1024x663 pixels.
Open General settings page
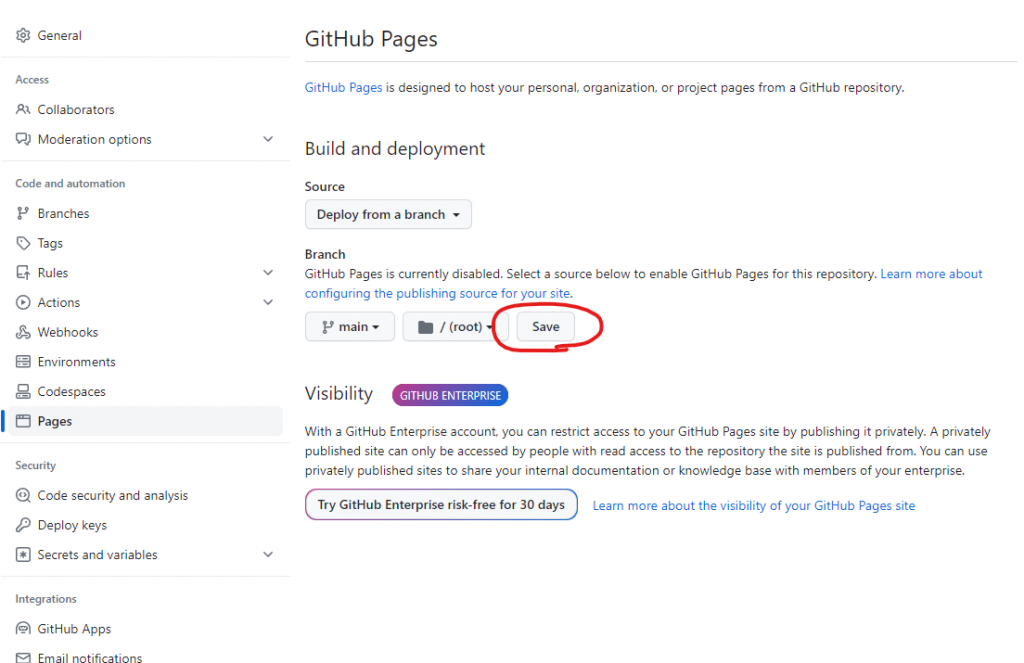coord(59,35)
